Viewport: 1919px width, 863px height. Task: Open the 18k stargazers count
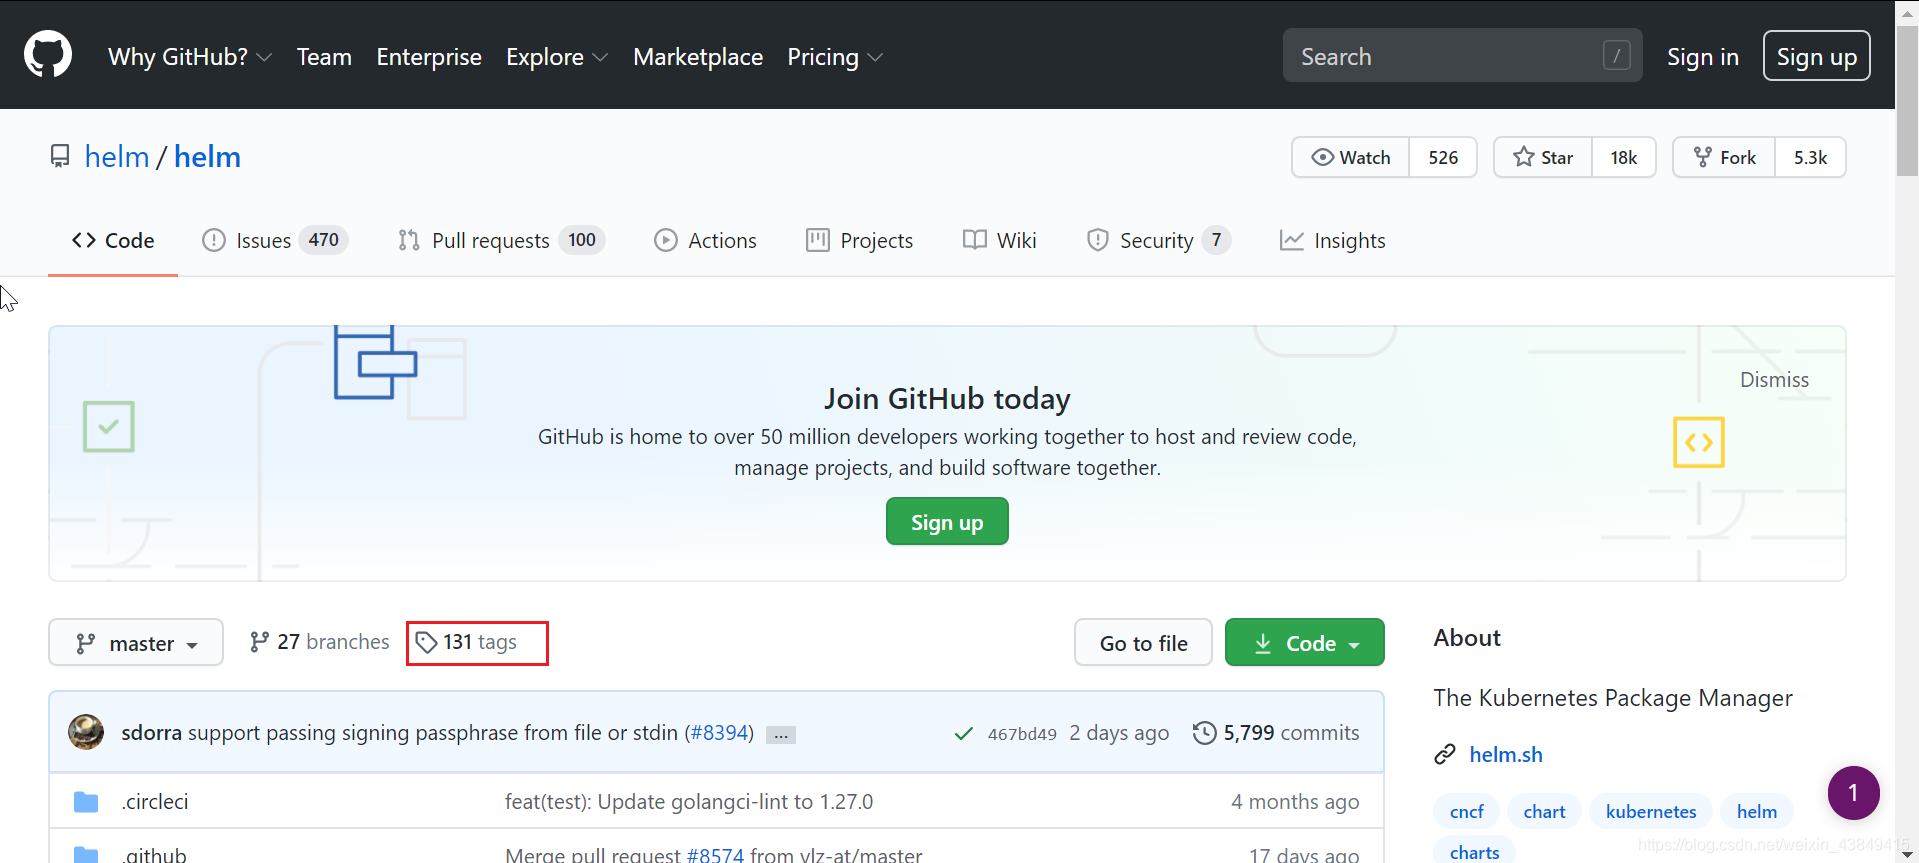[x=1623, y=158]
